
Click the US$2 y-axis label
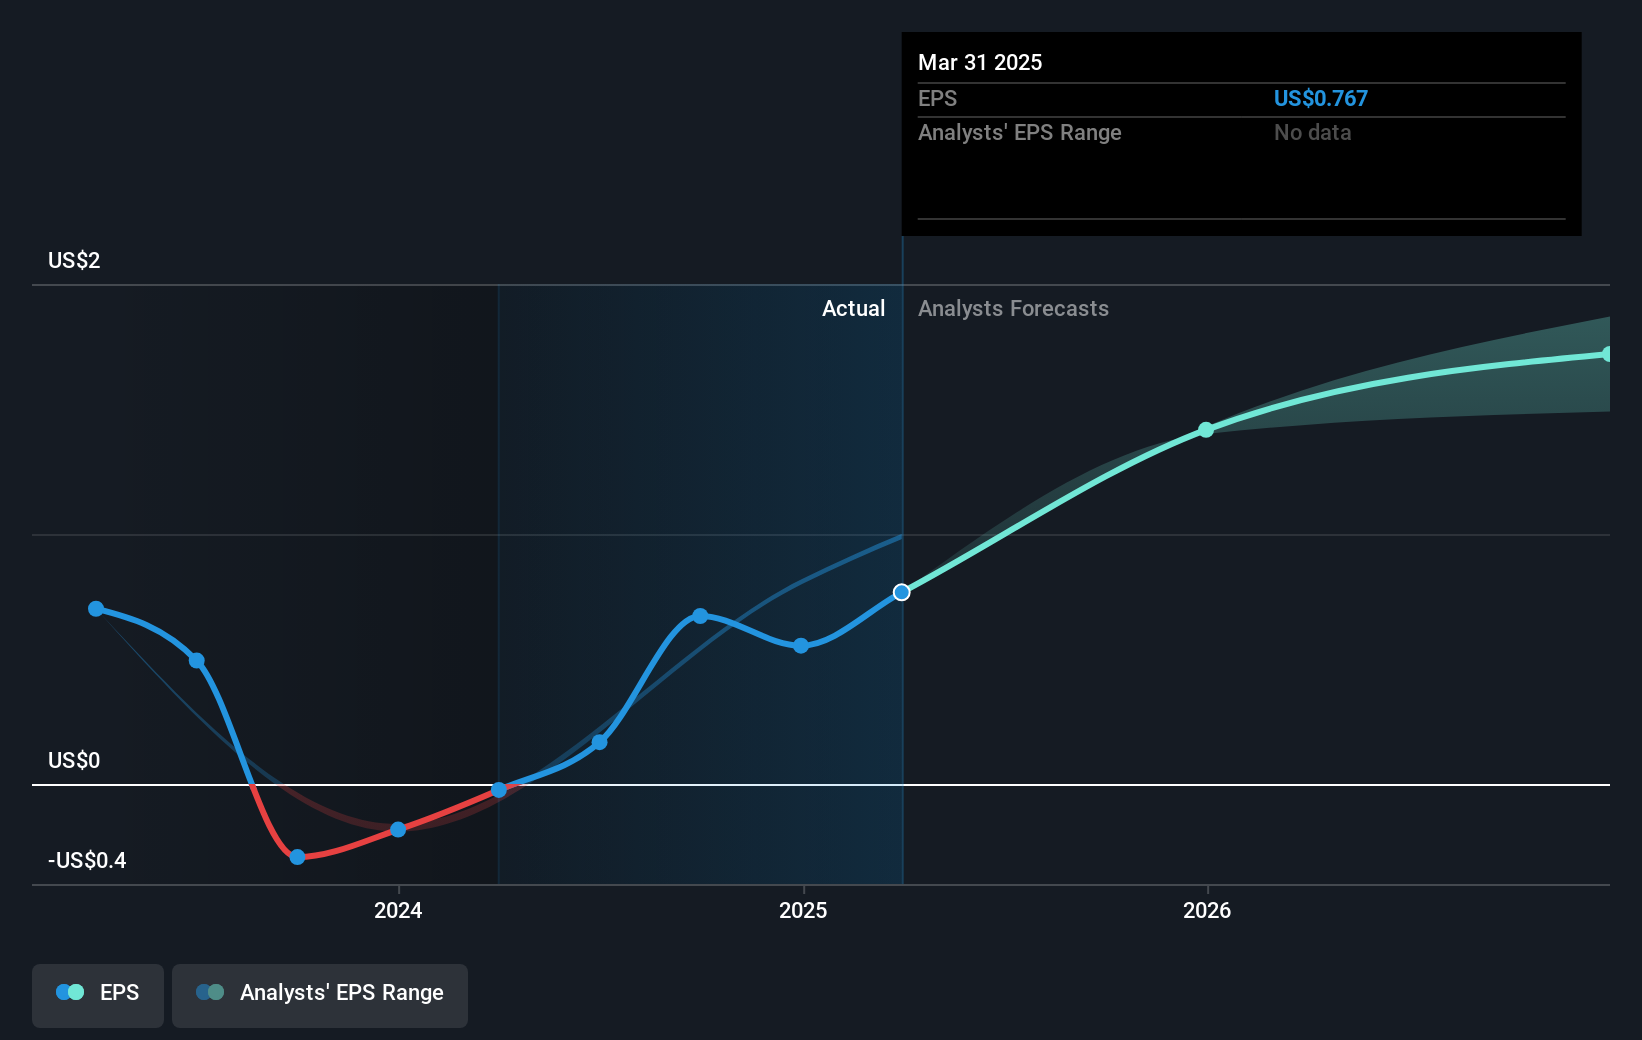tap(74, 261)
